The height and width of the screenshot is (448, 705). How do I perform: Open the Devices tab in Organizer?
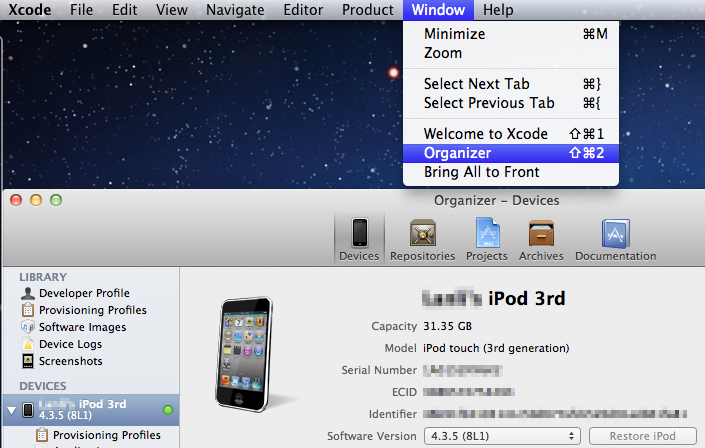click(x=359, y=238)
